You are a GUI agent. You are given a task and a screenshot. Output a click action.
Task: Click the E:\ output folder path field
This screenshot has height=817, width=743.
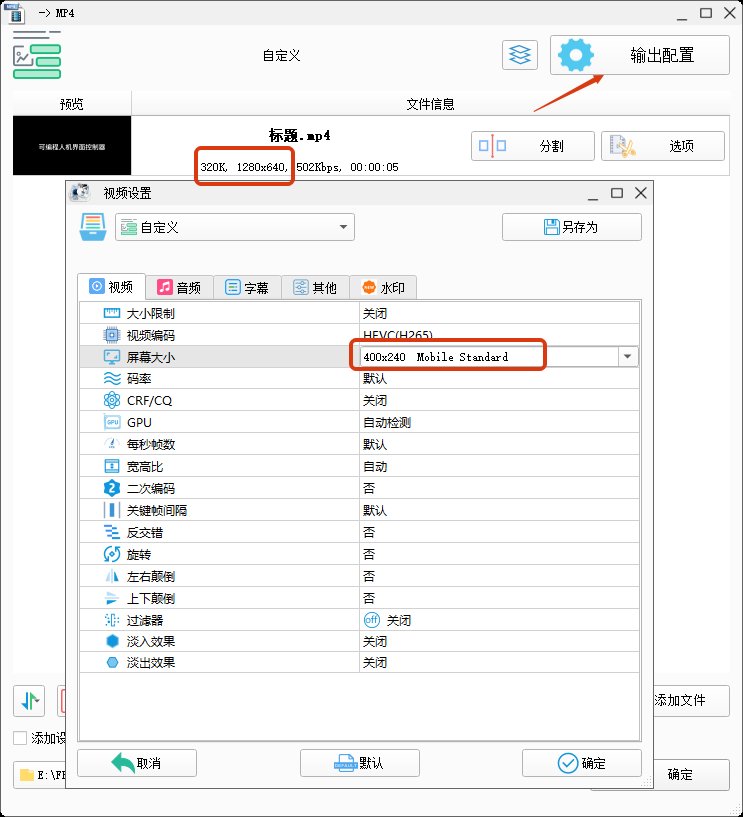pos(40,774)
